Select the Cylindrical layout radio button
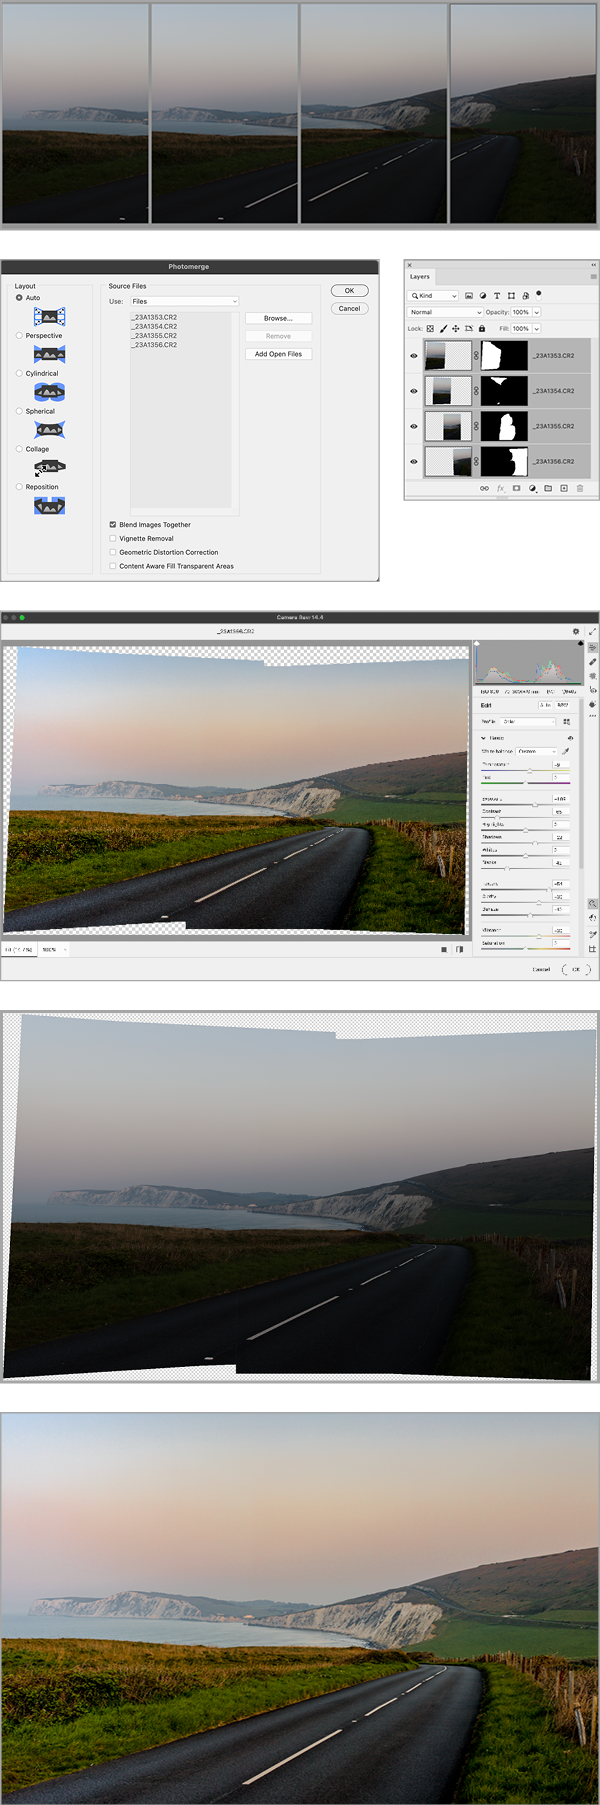 tap(19, 373)
